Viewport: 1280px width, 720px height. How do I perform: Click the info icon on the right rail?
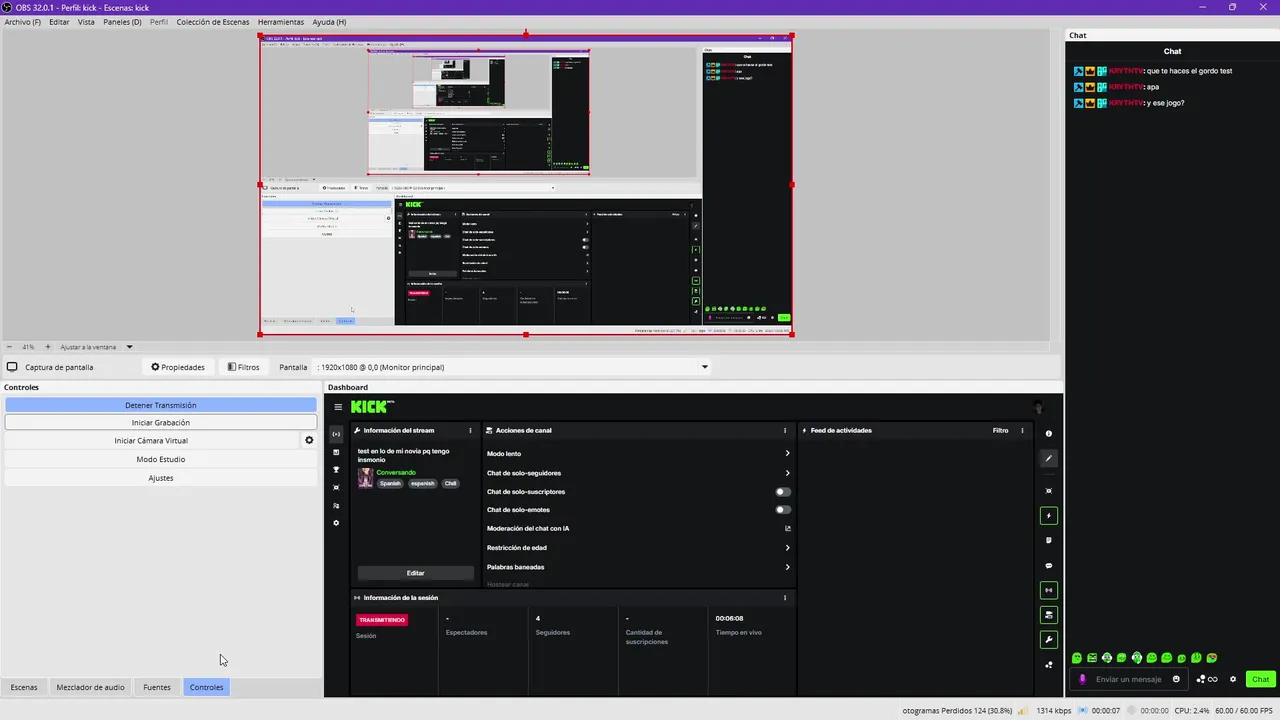(1048, 434)
